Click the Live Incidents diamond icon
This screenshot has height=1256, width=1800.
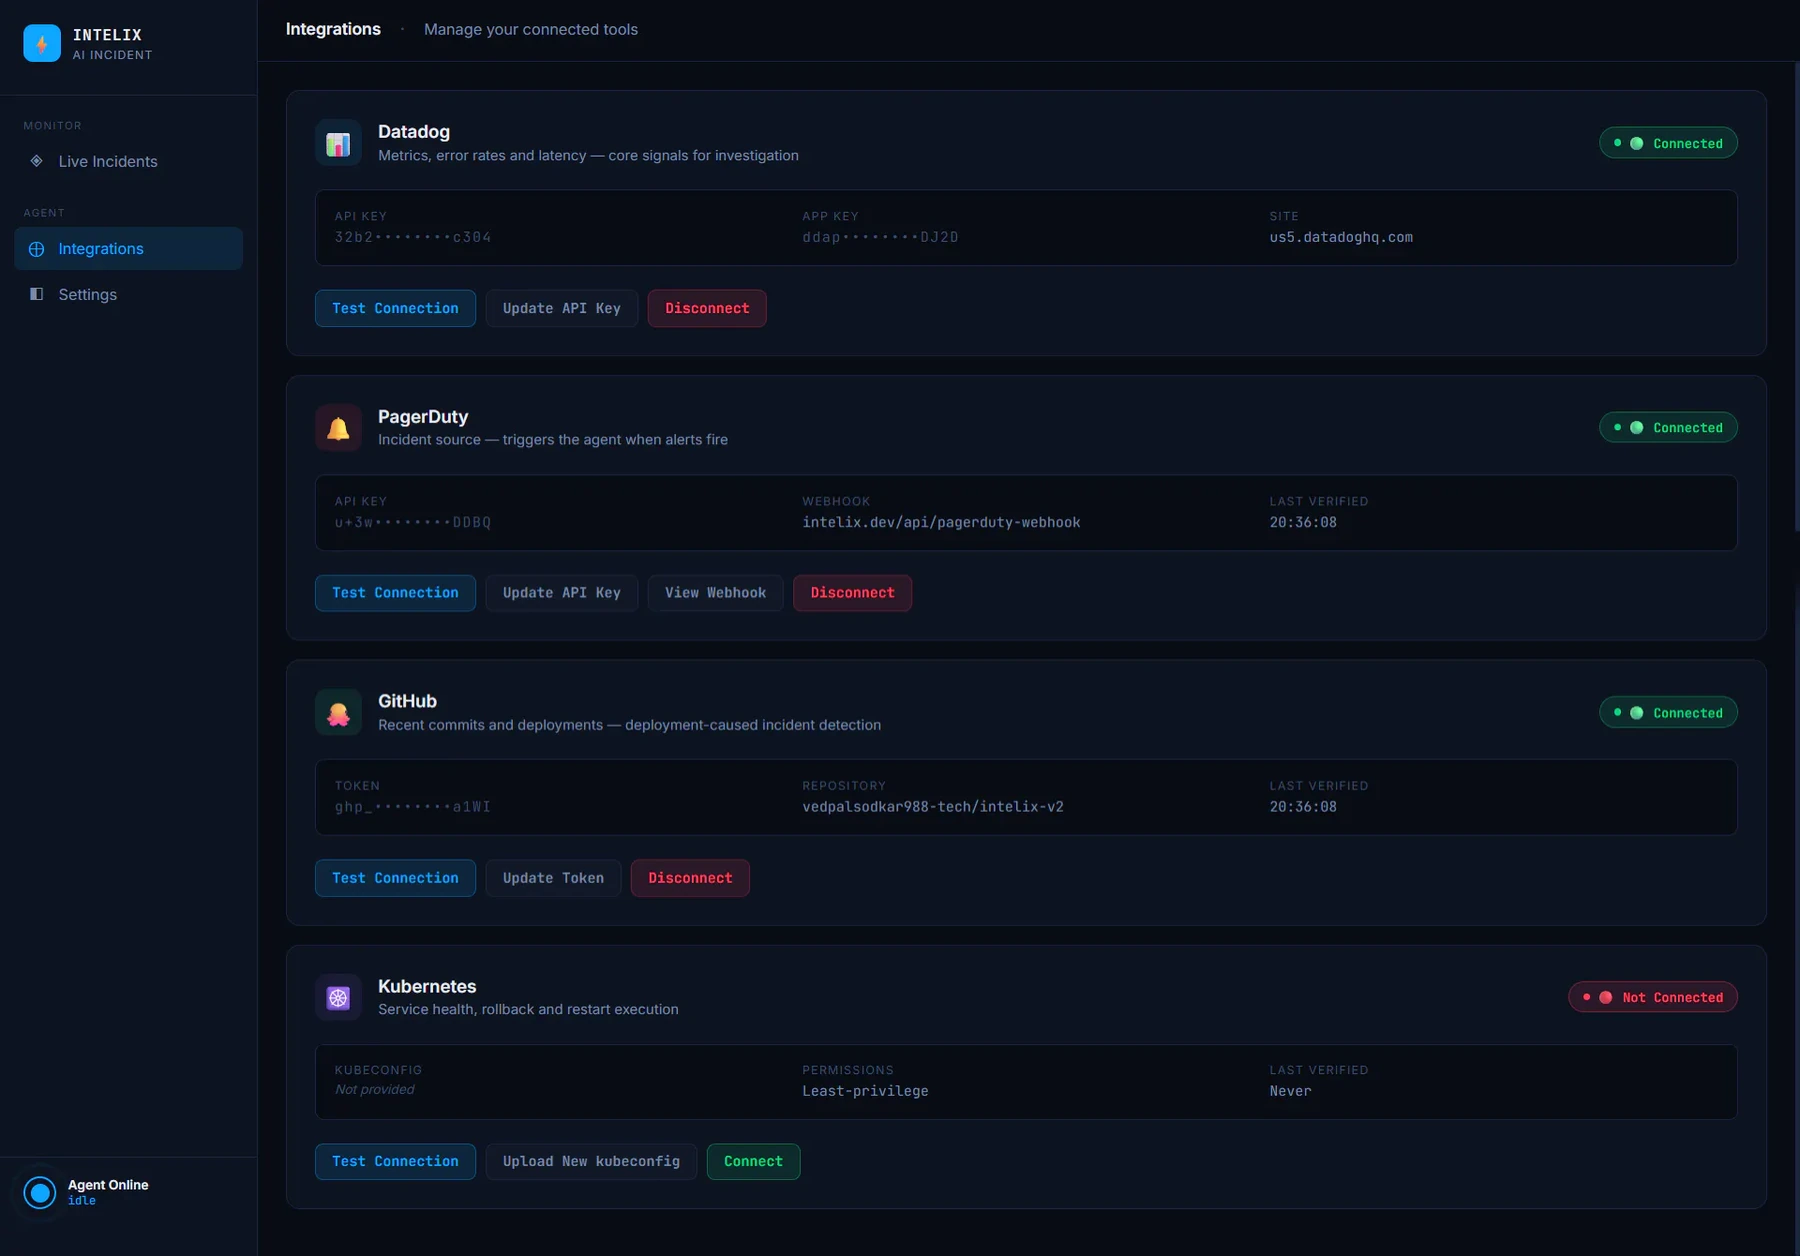[37, 161]
